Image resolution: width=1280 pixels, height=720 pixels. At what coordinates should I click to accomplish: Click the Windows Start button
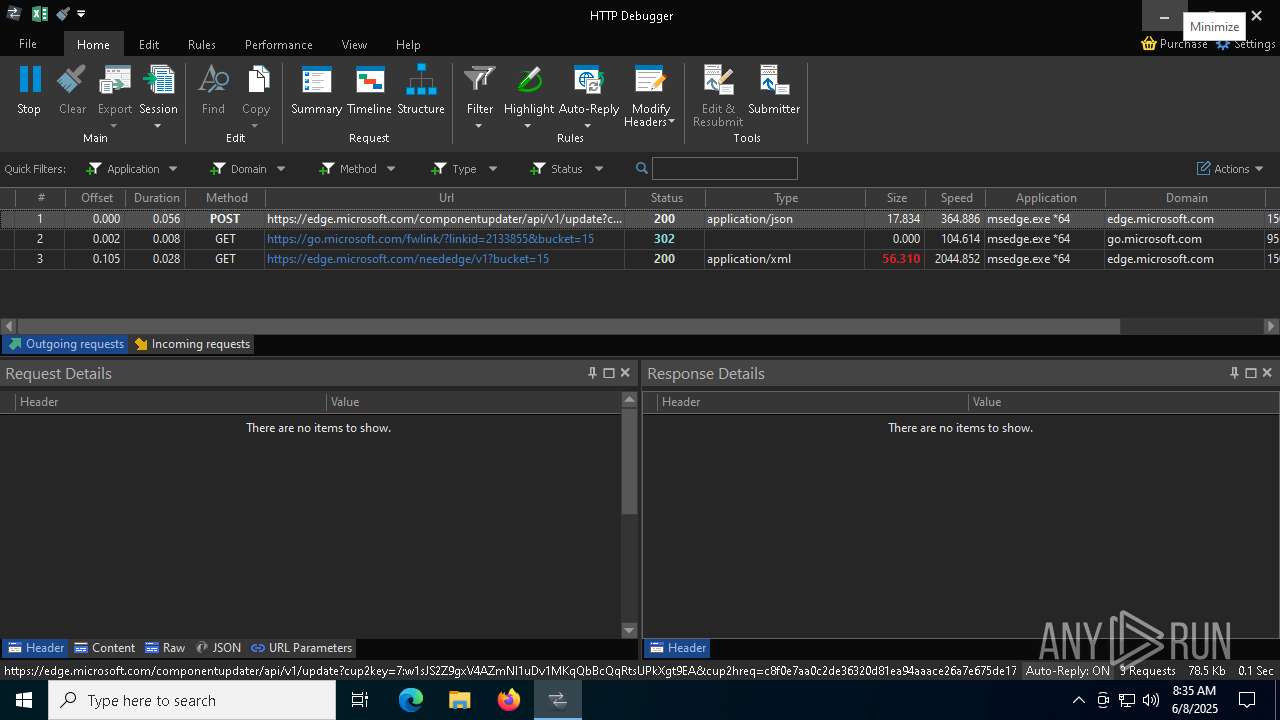[24, 700]
